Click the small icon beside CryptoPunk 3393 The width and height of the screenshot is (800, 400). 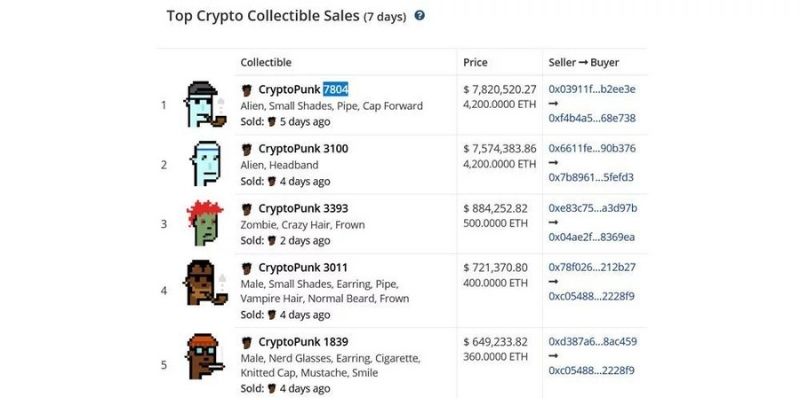[x=247, y=208]
